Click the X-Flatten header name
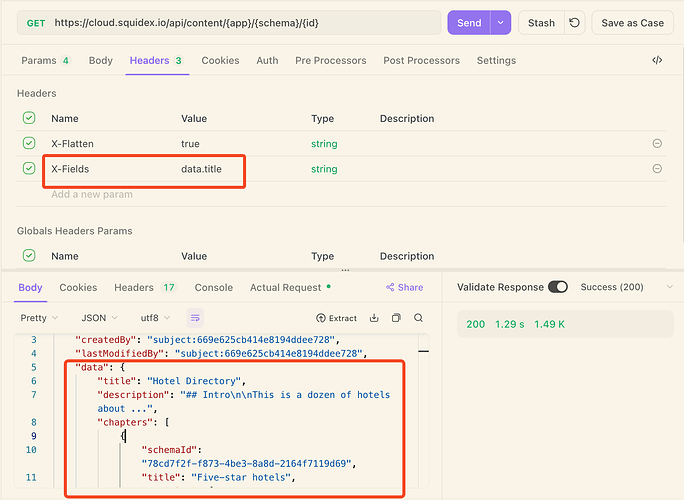 [x=72, y=144]
